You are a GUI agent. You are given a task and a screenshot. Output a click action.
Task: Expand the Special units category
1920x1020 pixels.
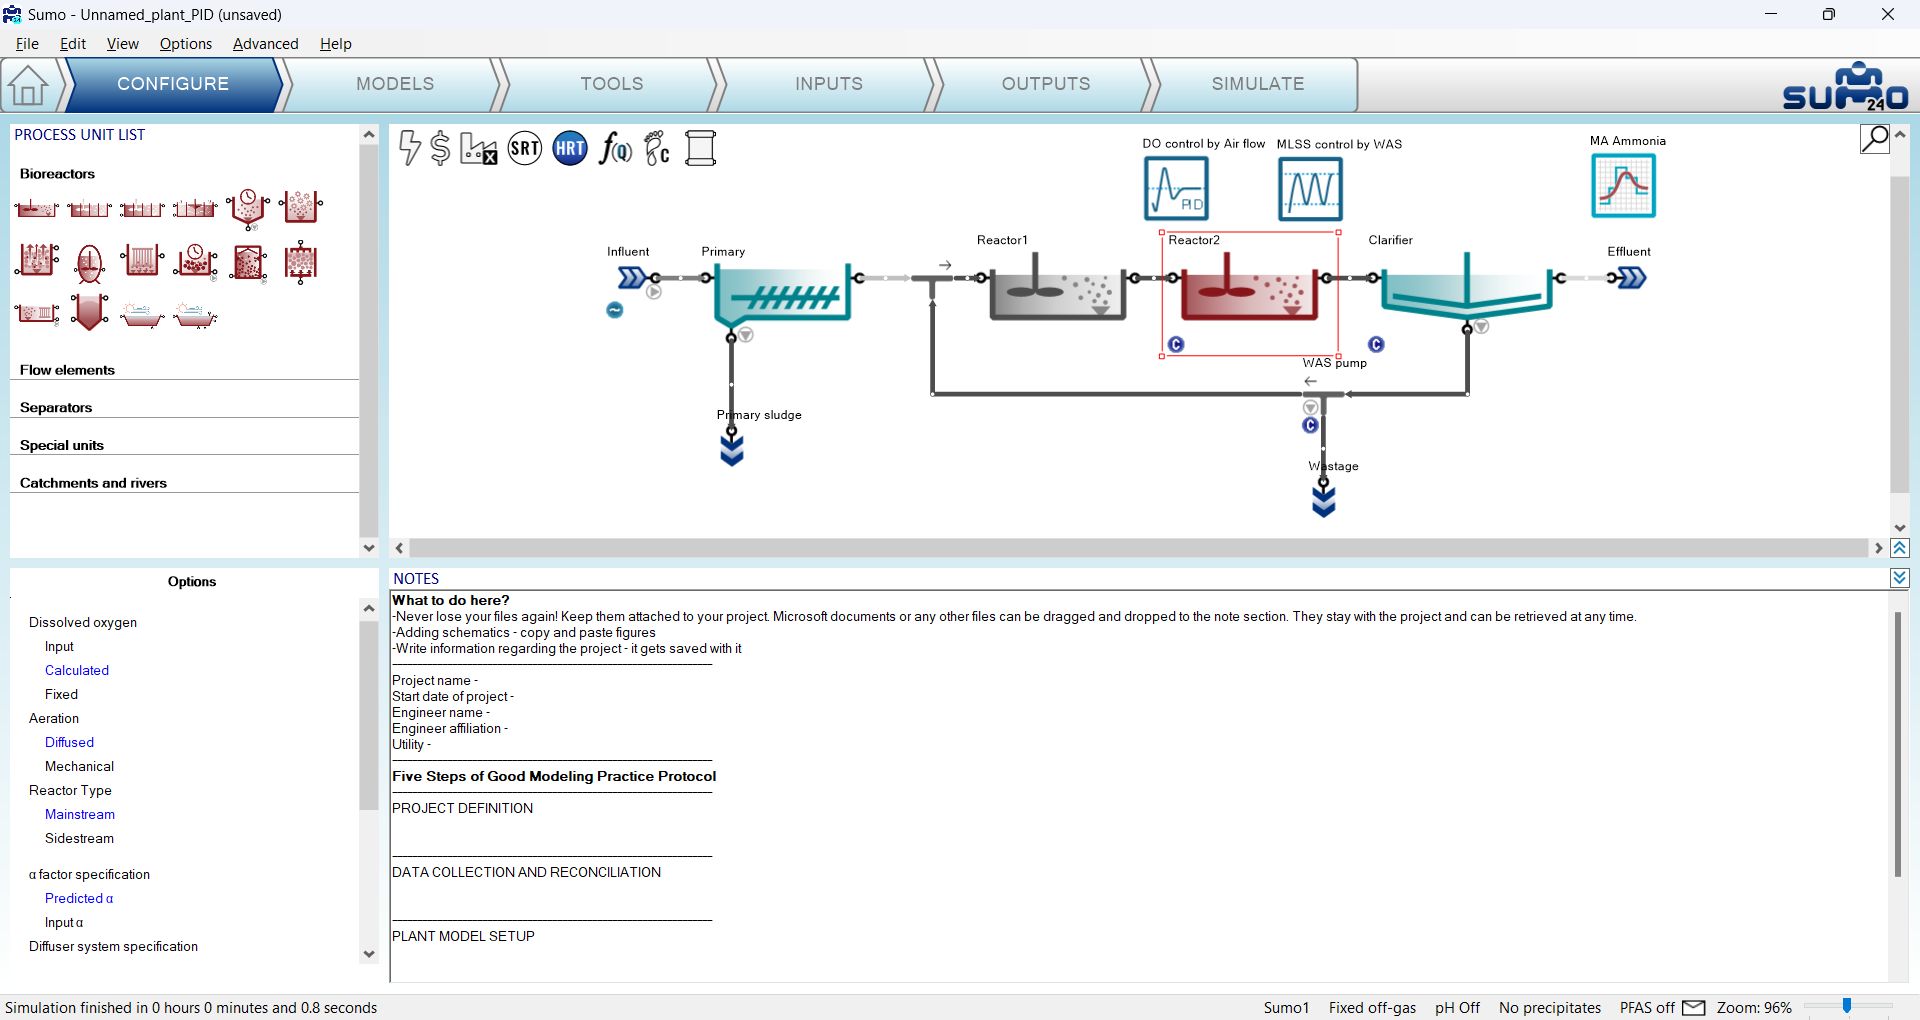click(62, 445)
